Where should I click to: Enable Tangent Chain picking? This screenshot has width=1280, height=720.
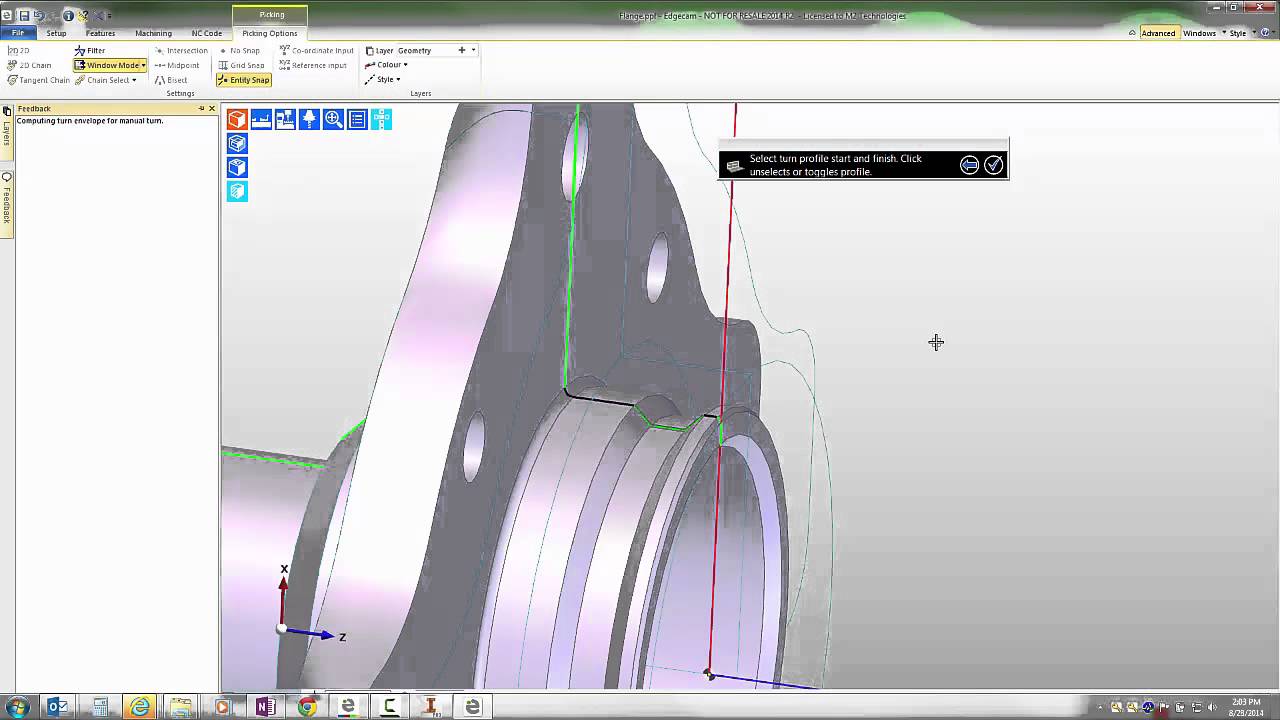(38, 80)
